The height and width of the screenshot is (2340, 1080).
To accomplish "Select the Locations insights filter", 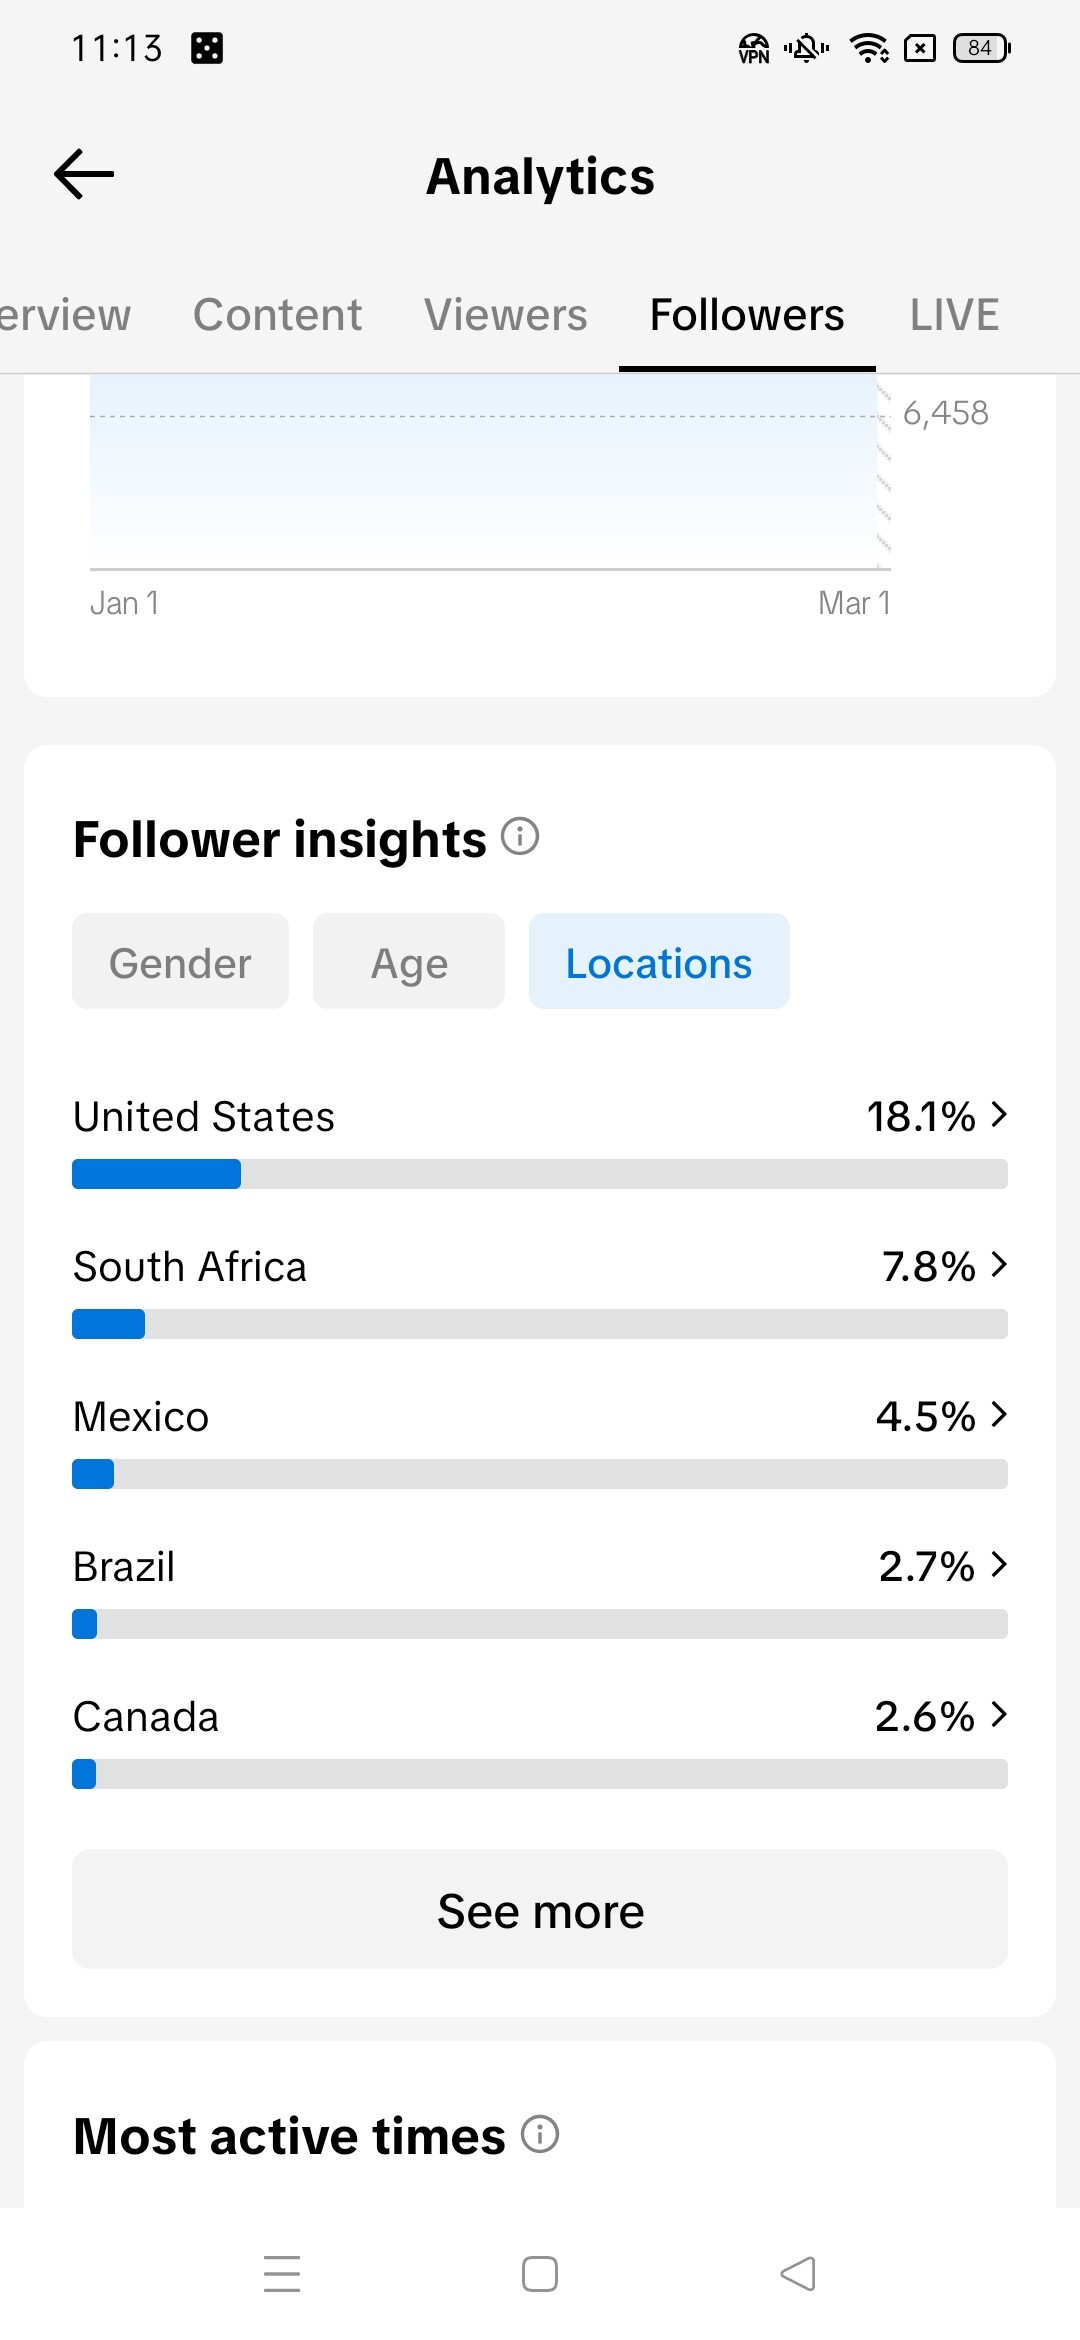I will pyautogui.click(x=659, y=962).
